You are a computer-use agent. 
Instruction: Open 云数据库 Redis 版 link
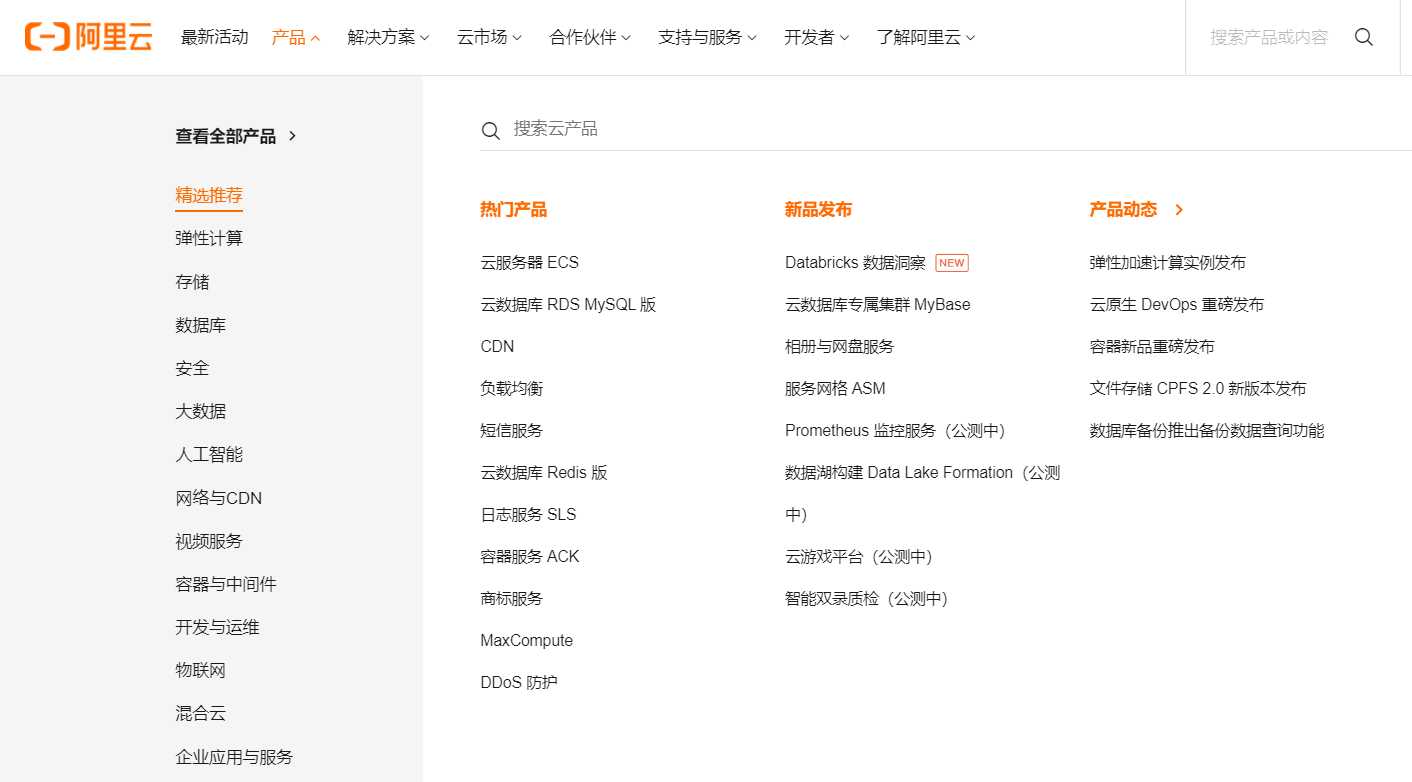(544, 473)
